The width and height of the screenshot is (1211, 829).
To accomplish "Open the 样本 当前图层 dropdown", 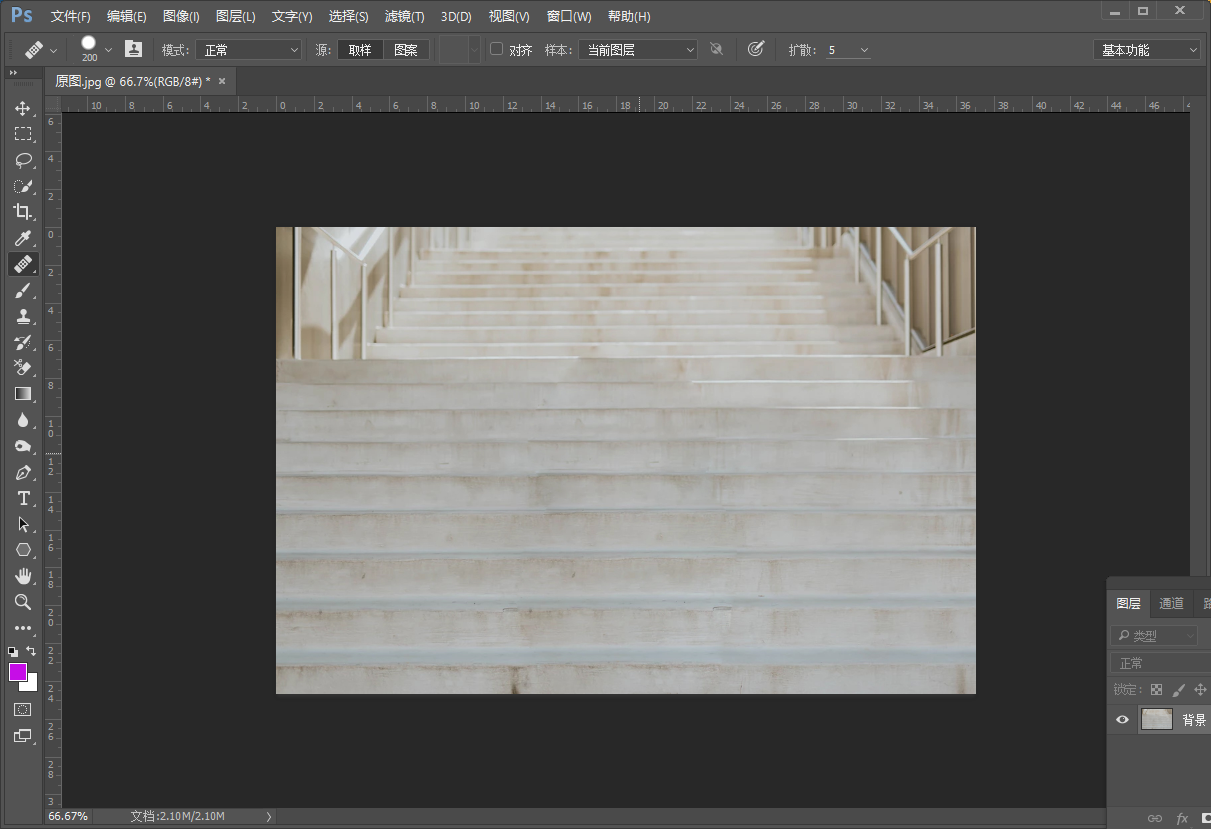I will [638, 50].
